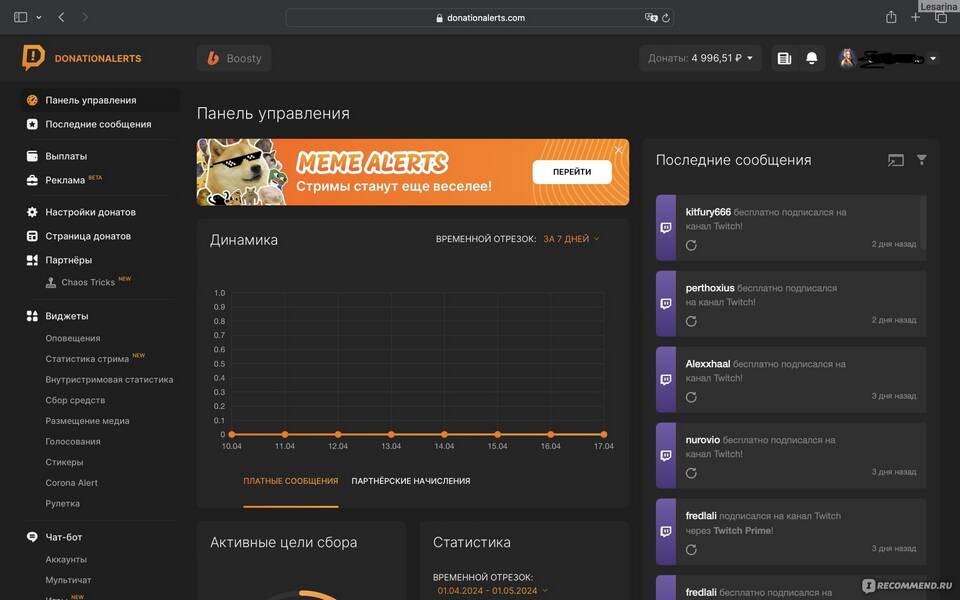The image size is (960, 600).
Task: Click the translate icon in address bar
Action: coord(651,18)
